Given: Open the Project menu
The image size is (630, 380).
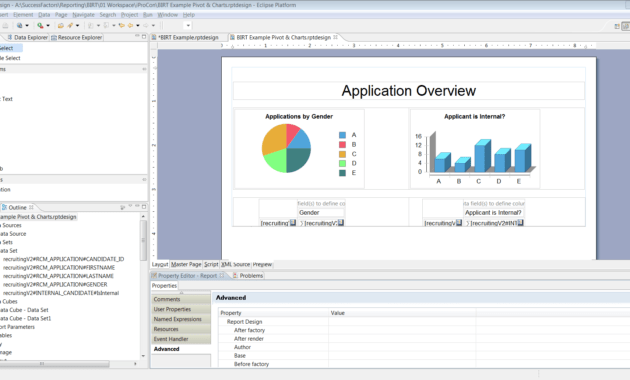Looking at the screenshot, I should 129,15.
